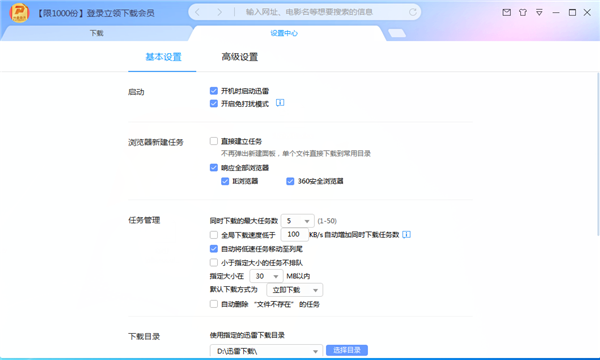Toggle 开机时启动迅雷 checkbox
This screenshot has height=360, width=600.
point(214,91)
